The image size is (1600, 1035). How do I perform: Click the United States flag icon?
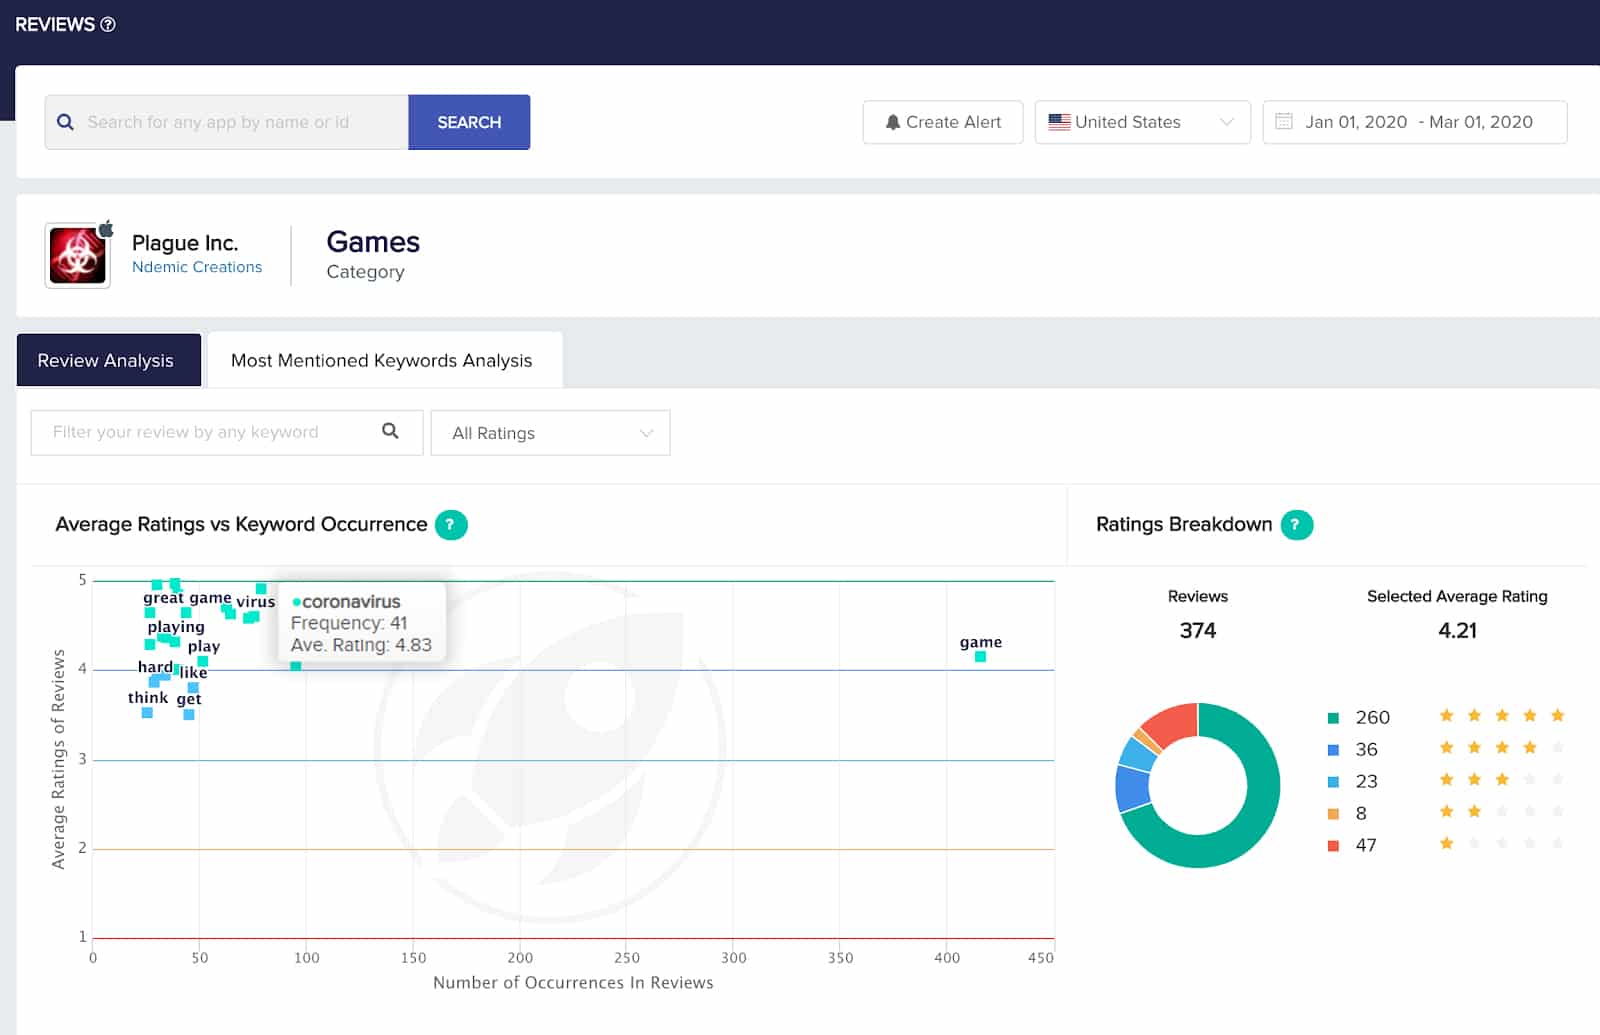point(1059,122)
